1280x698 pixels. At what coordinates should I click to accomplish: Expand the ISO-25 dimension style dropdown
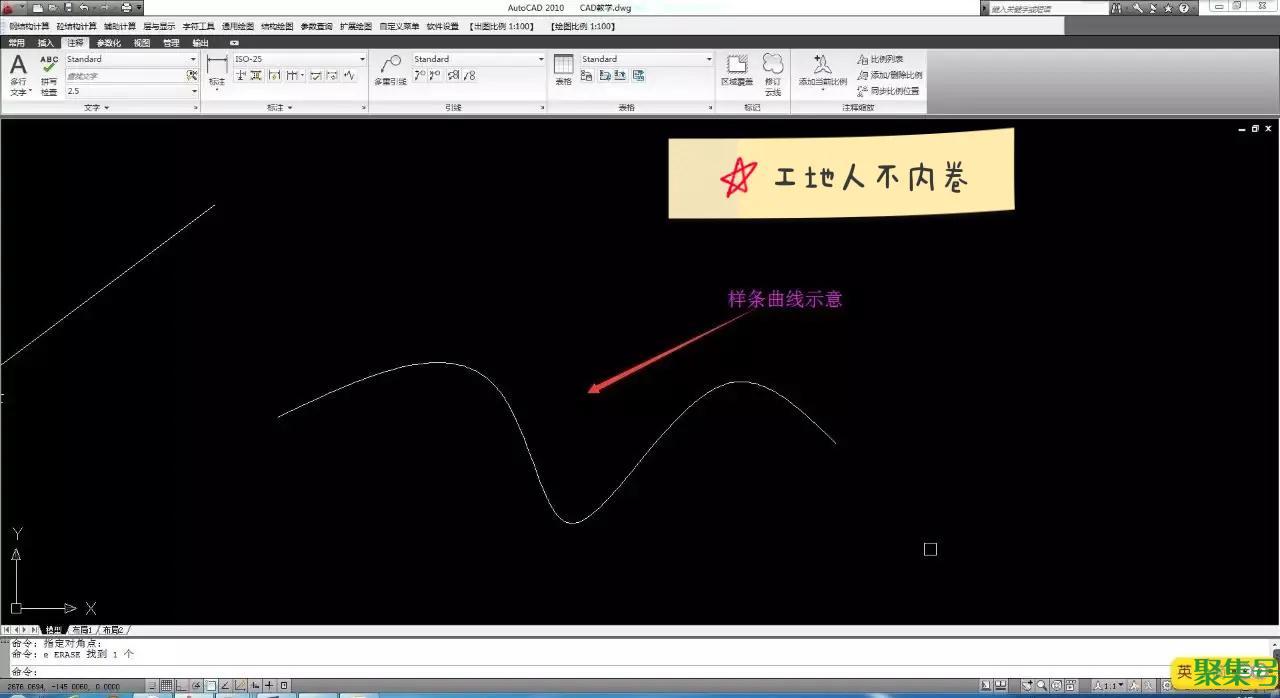(362, 59)
